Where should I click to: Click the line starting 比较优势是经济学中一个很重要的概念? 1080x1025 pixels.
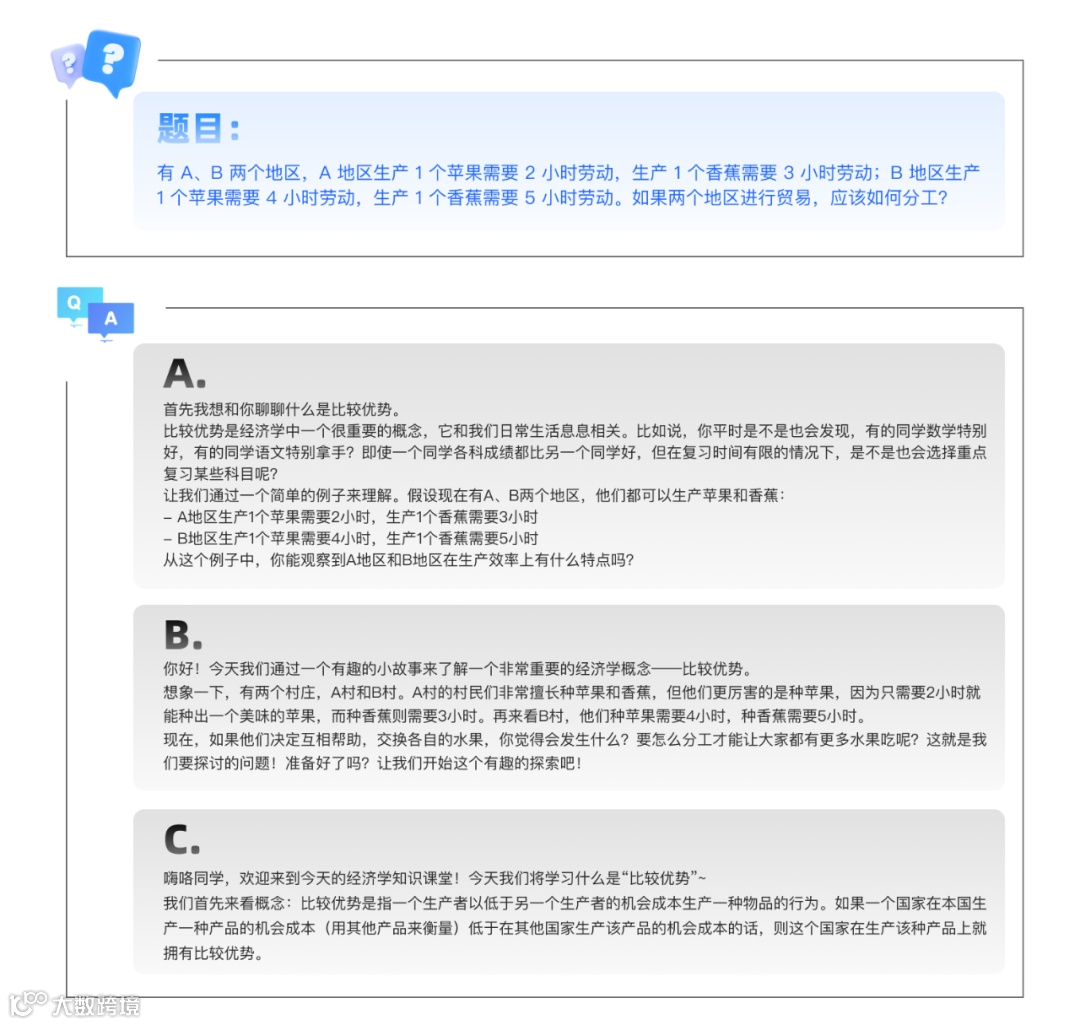click(x=575, y=431)
